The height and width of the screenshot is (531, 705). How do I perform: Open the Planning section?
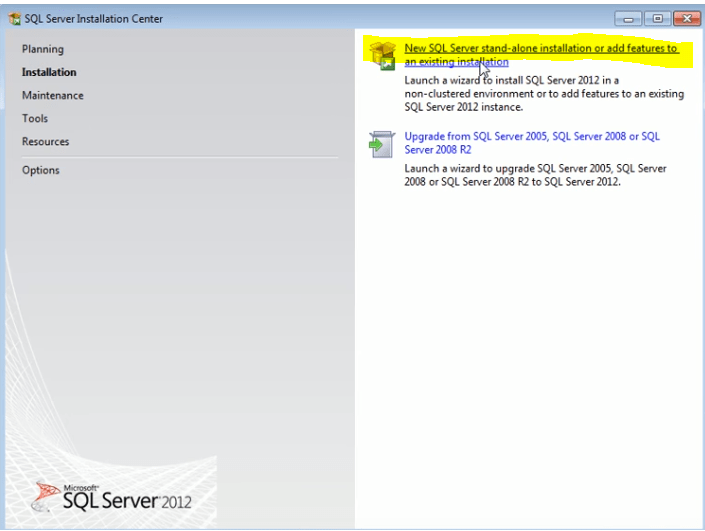pyautogui.click(x=43, y=49)
